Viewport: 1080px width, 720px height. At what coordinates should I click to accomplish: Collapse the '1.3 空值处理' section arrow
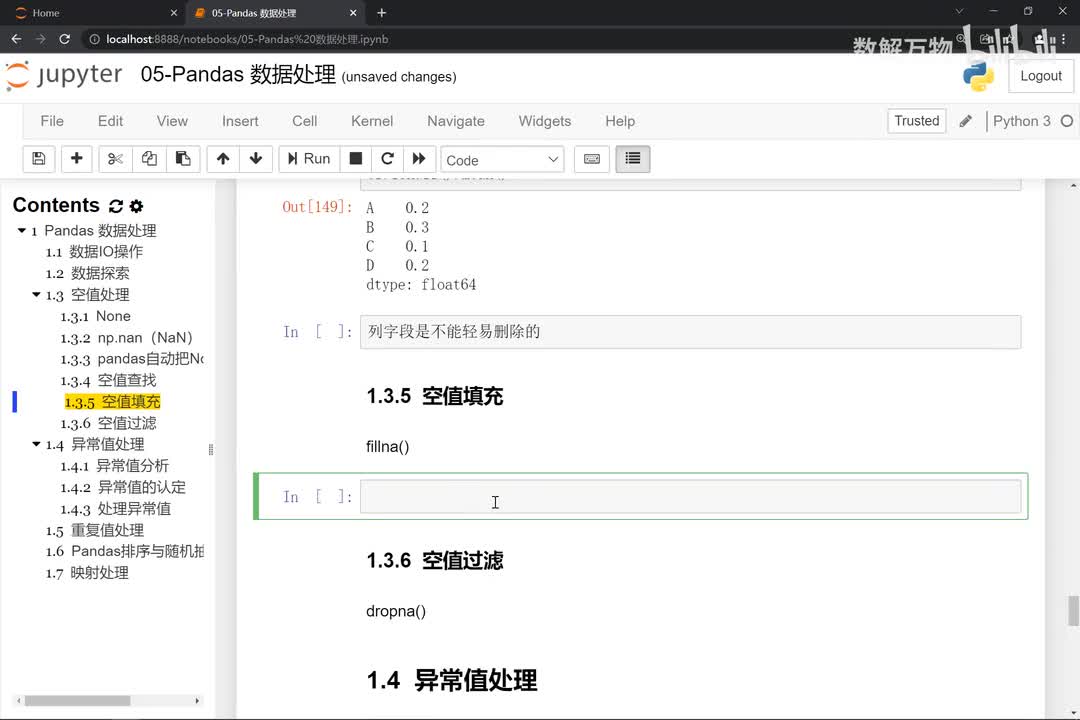coord(36,294)
